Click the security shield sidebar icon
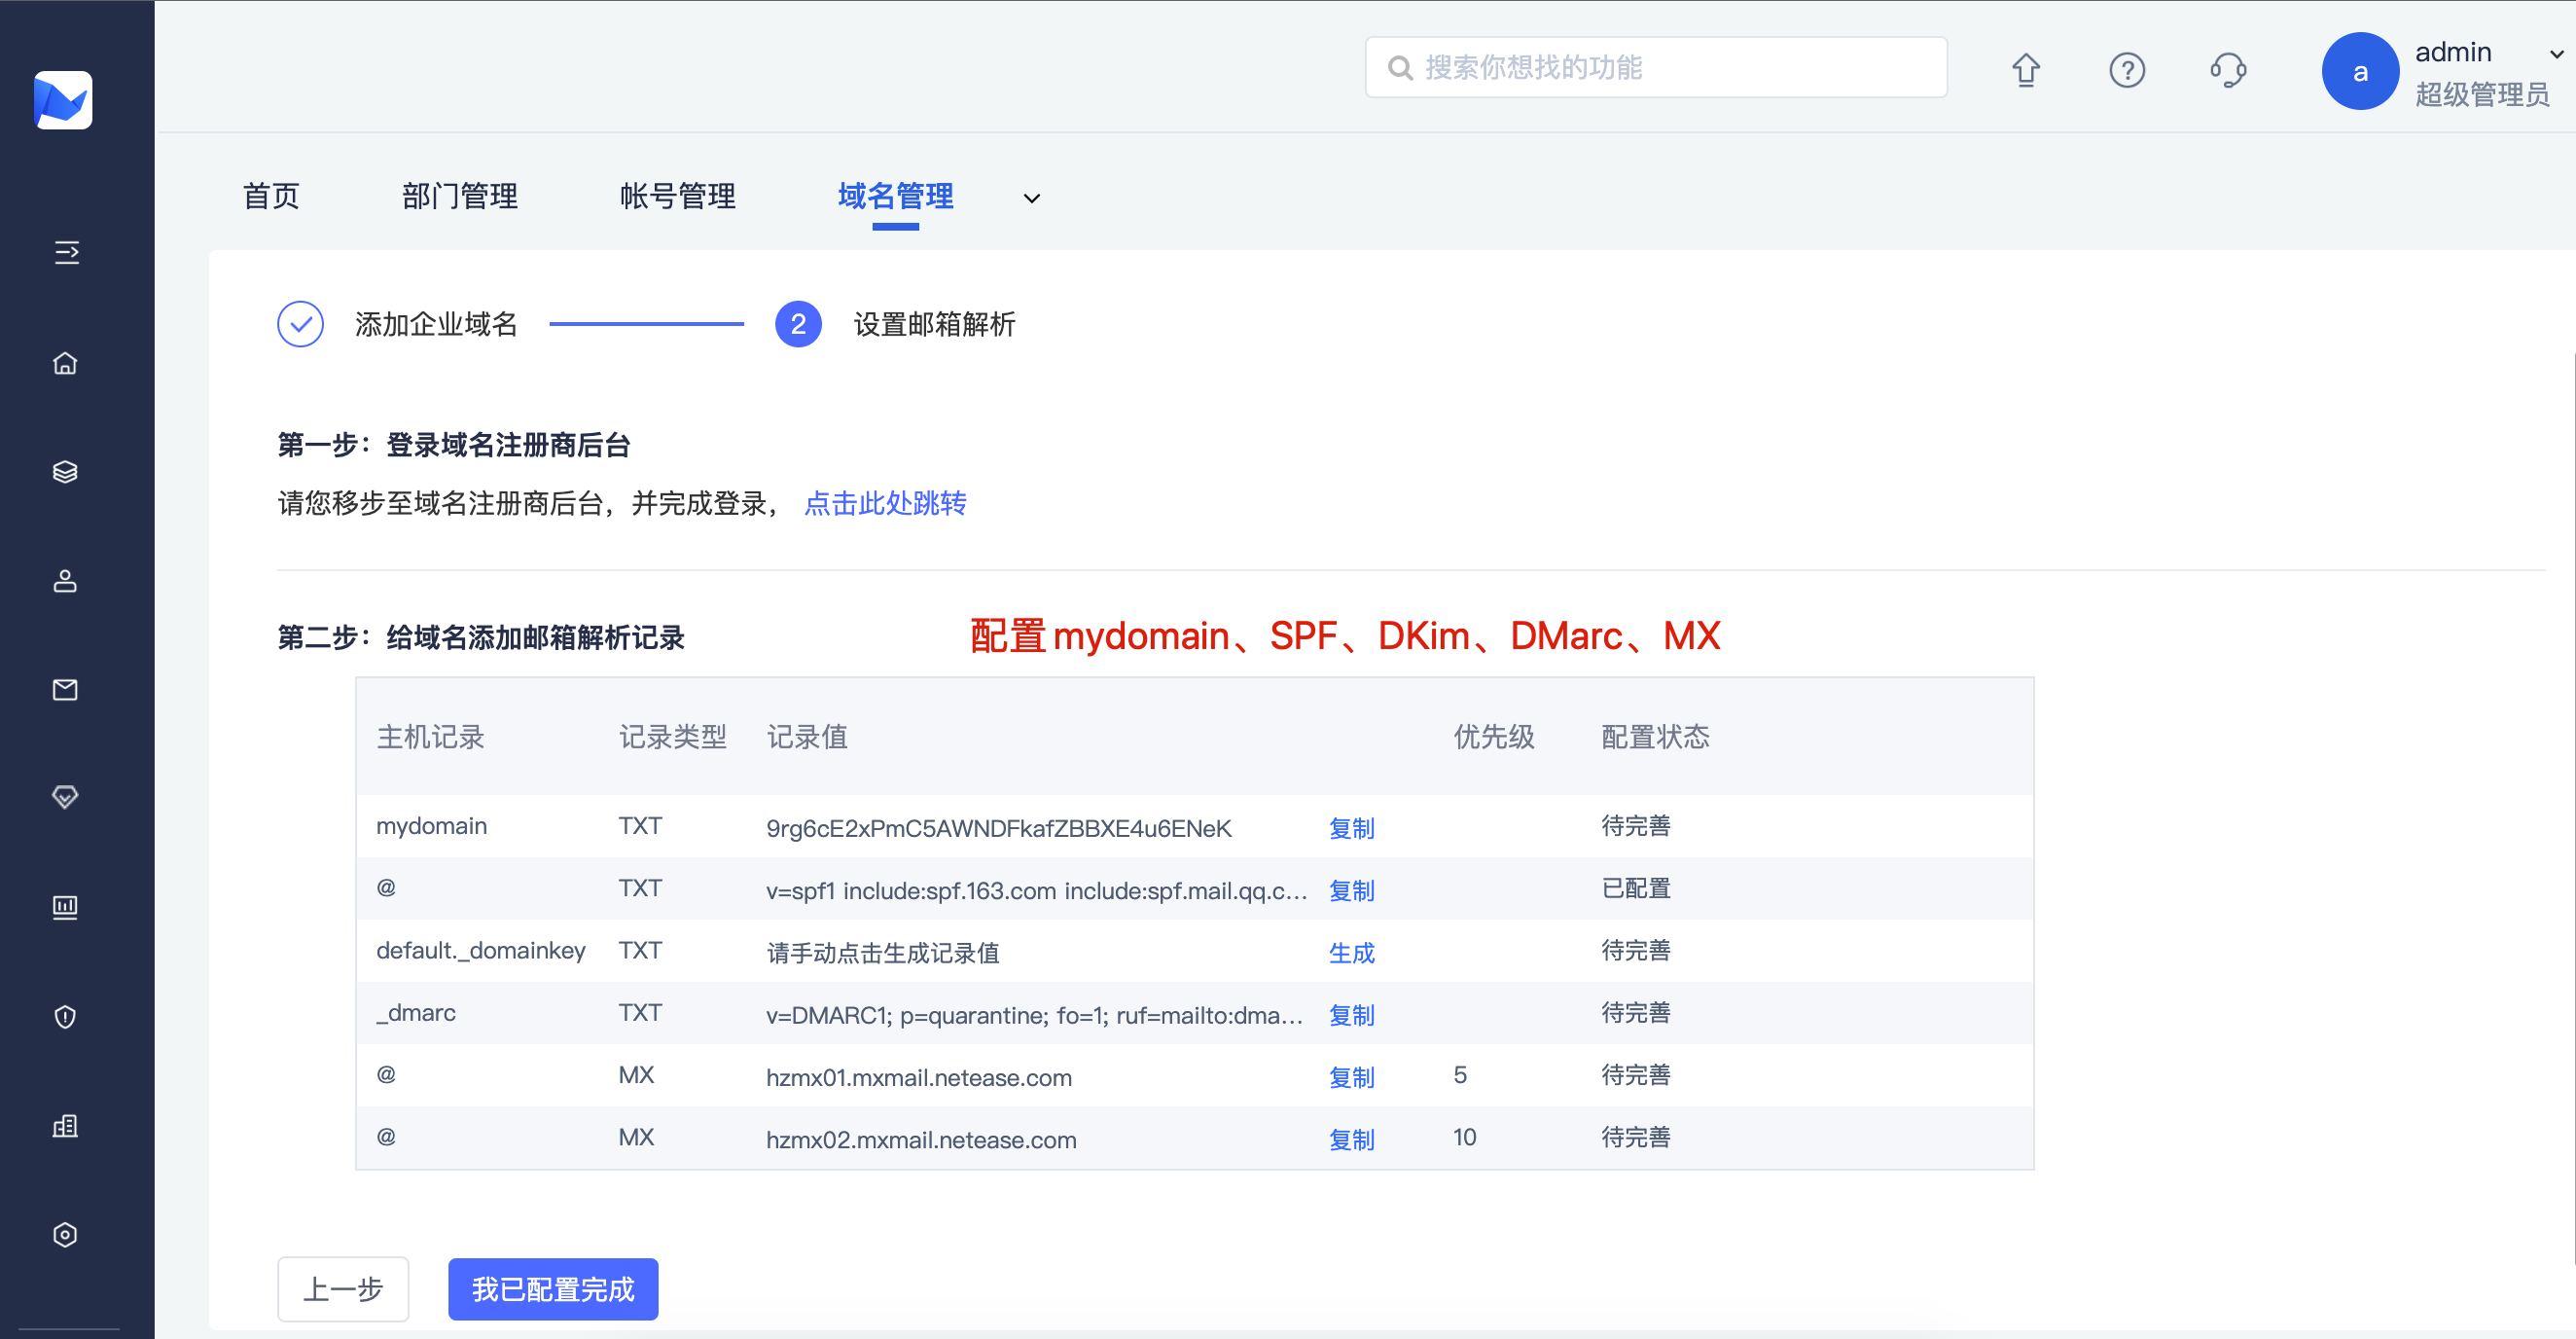2576x1339 pixels. point(65,1016)
